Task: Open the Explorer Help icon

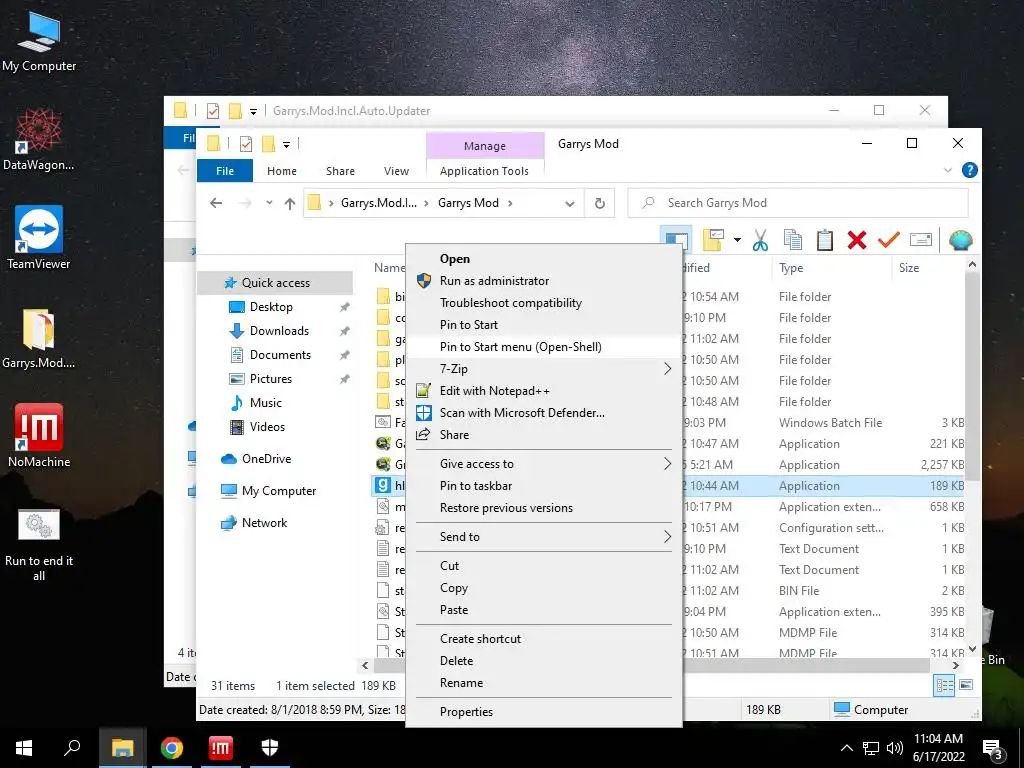Action: click(x=970, y=170)
